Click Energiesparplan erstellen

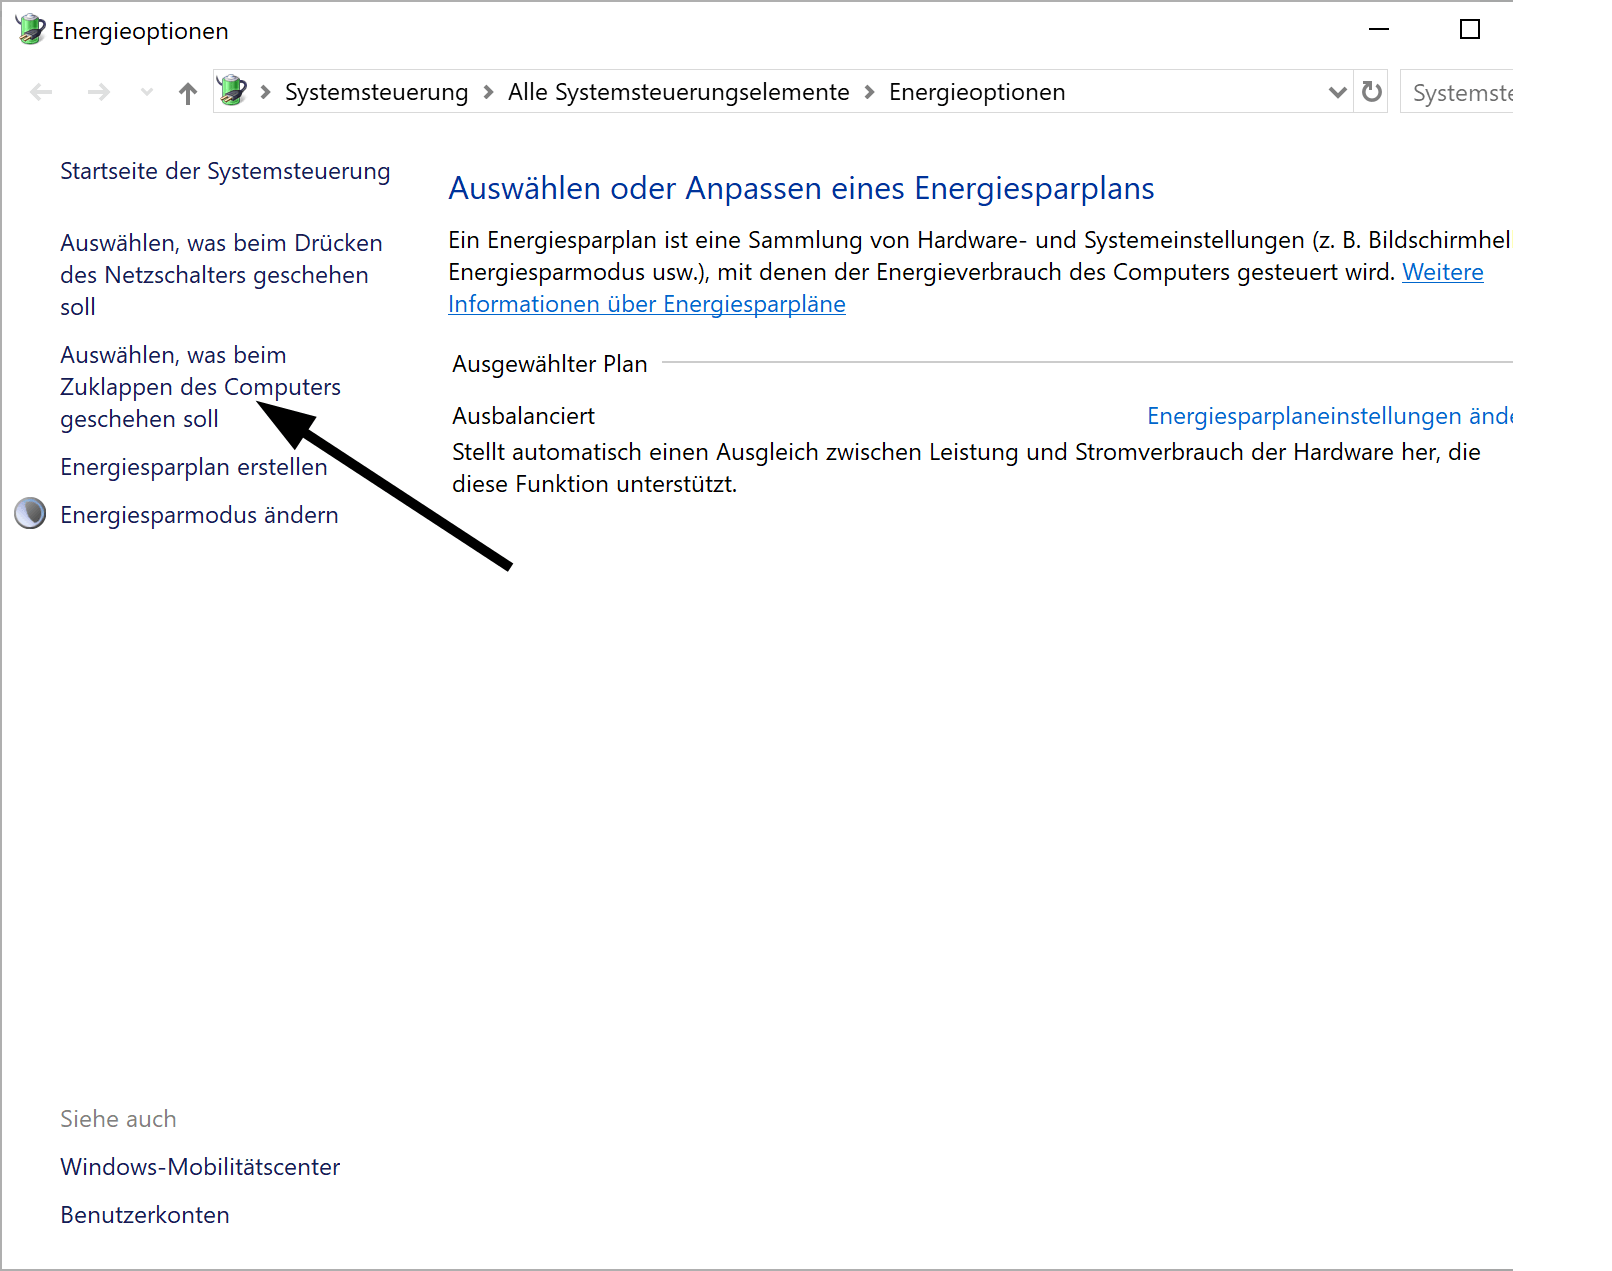click(193, 466)
